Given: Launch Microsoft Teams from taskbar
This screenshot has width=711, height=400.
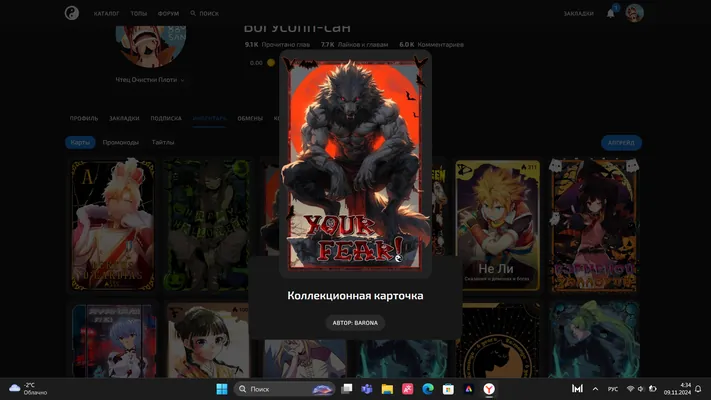Looking at the screenshot, I should click(x=366, y=389).
